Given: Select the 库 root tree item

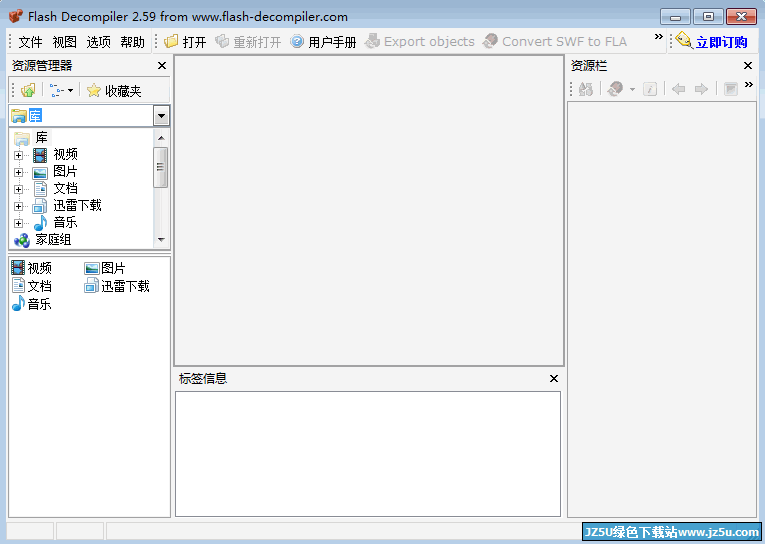Looking at the screenshot, I should pos(41,138).
